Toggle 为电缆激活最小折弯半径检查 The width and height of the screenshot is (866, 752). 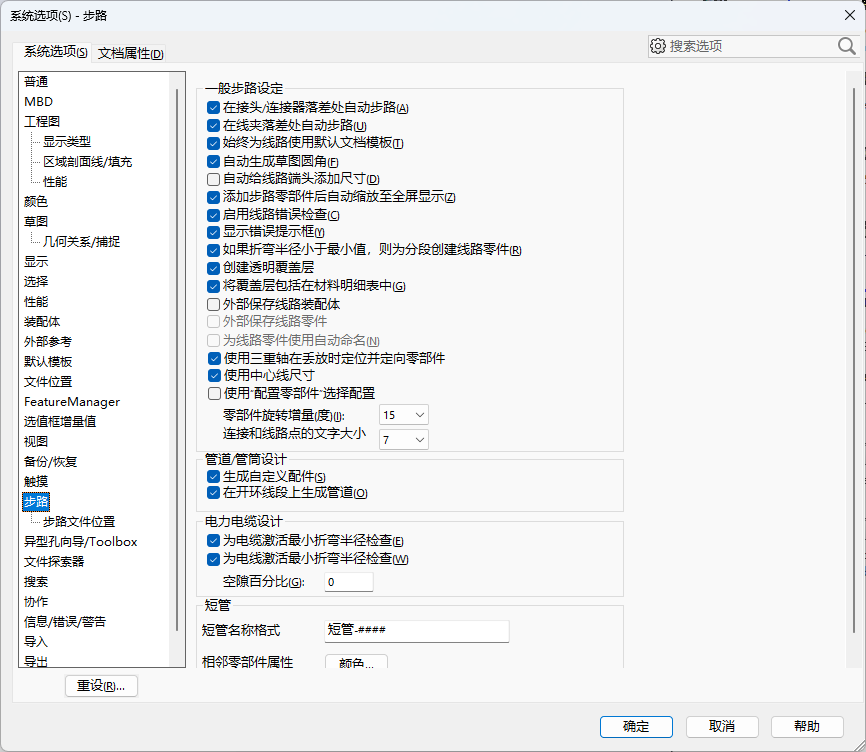pyautogui.click(x=213, y=541)
